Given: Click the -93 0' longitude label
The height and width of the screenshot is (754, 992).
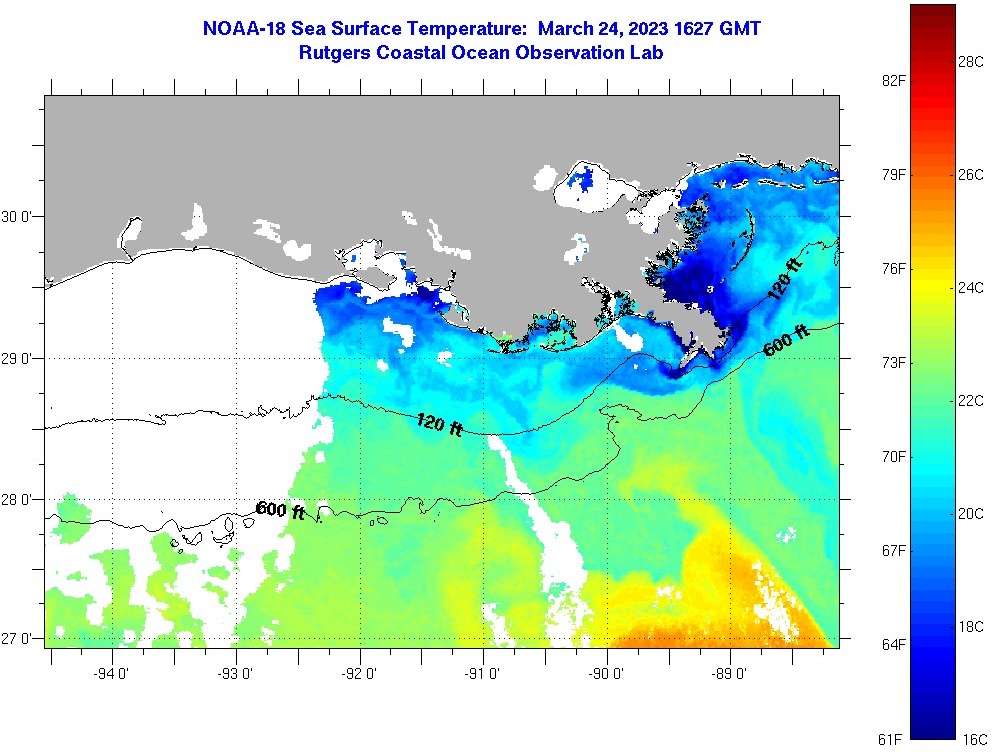Looking at the screenshot, I should 235,674.
